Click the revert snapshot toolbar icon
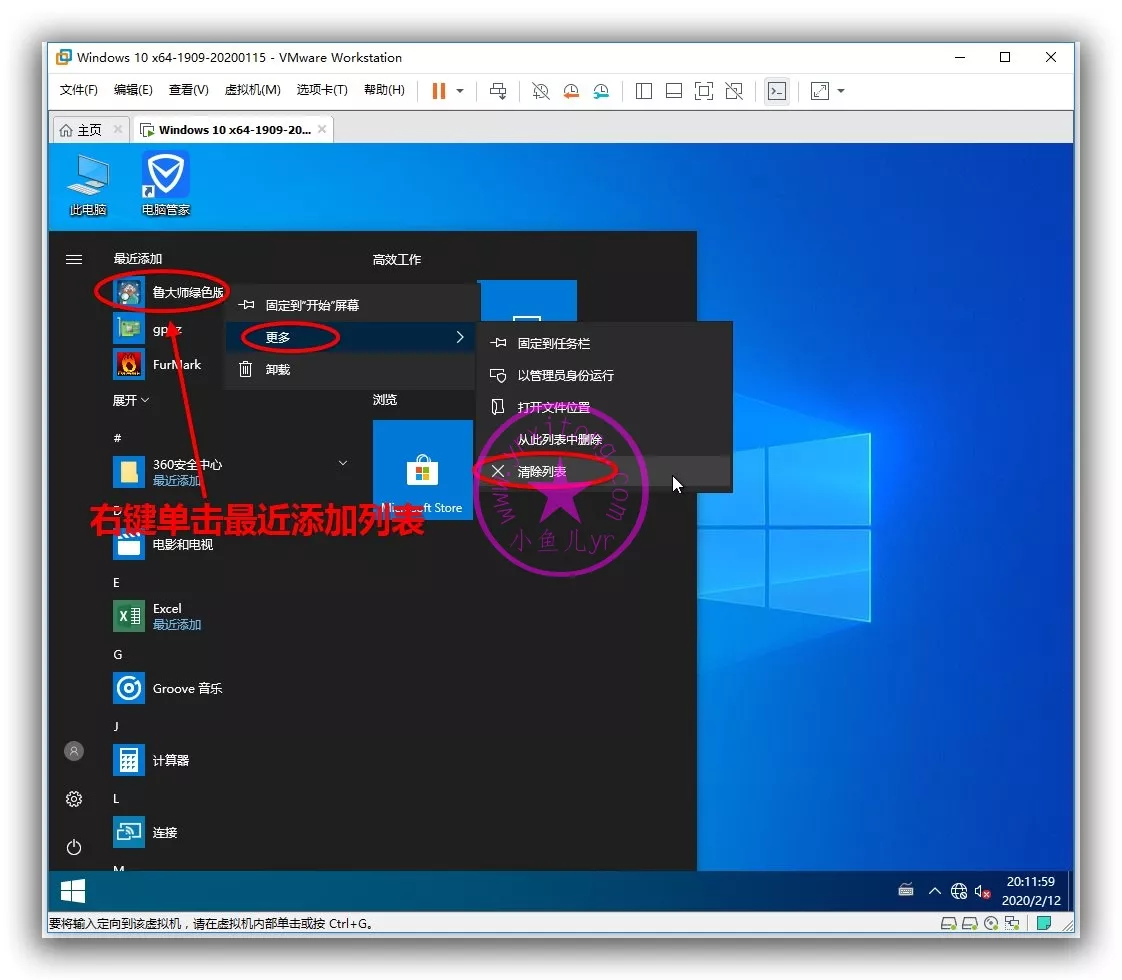The height and width of the screenshot is (980, 1122). tap(571, 91)
